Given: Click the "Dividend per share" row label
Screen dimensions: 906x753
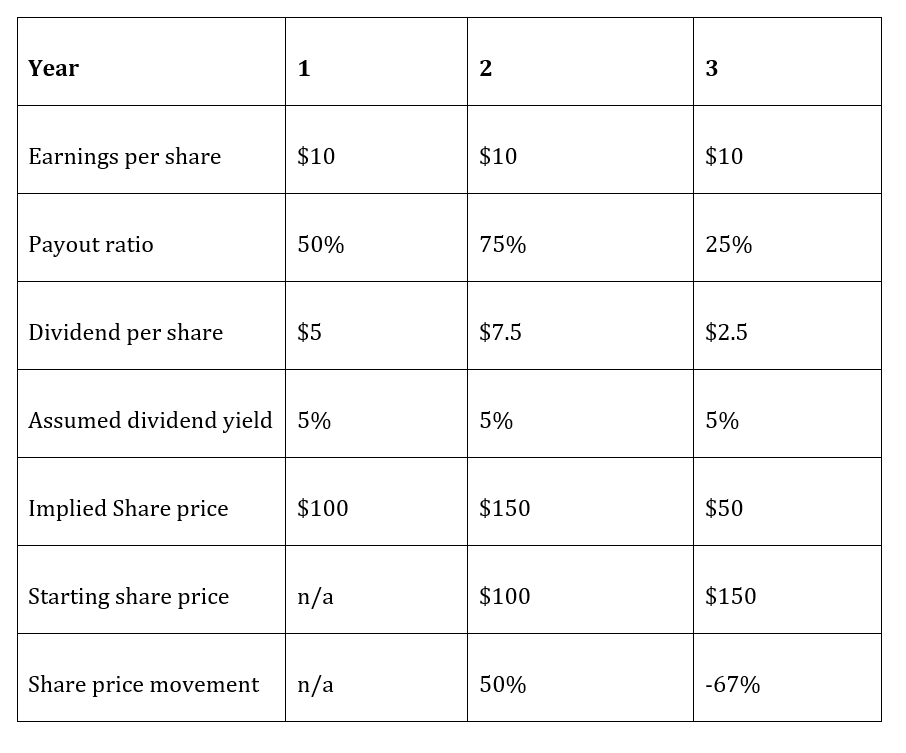Looking at the screenshot, I should [126, 333].
